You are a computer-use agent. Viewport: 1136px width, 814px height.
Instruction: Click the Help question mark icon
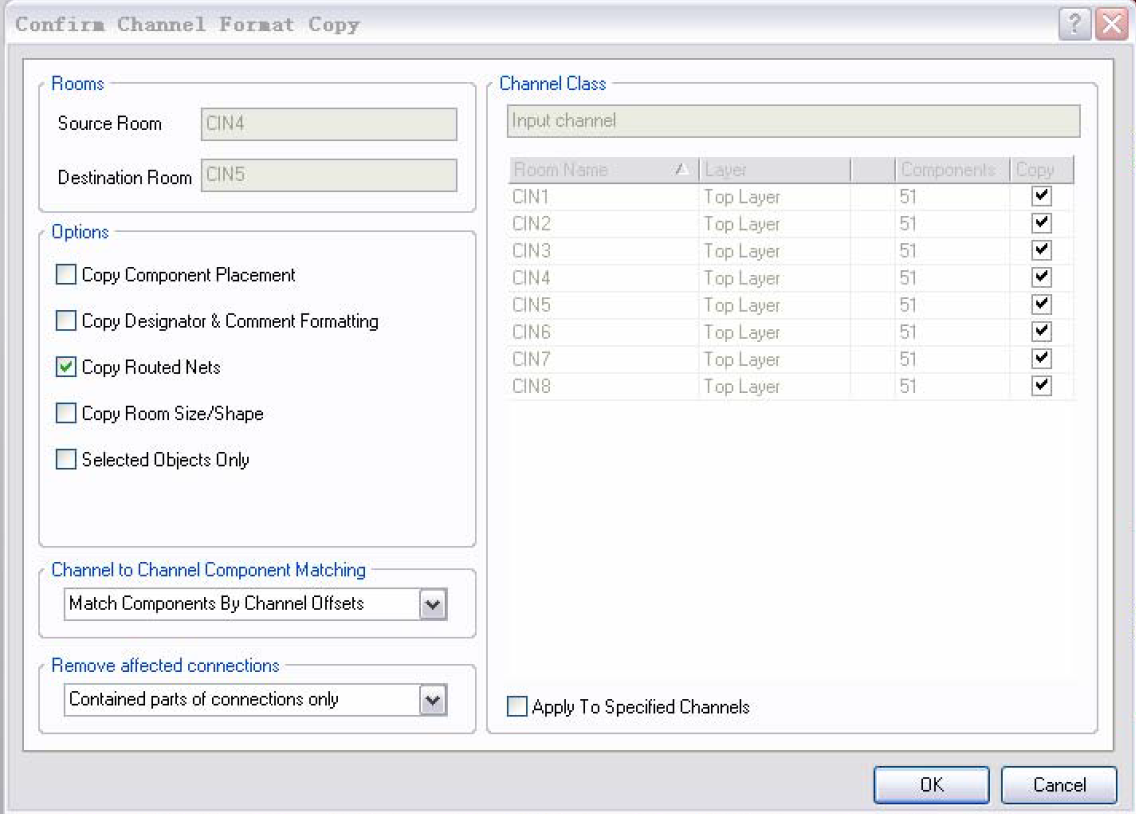point(1076,24)
